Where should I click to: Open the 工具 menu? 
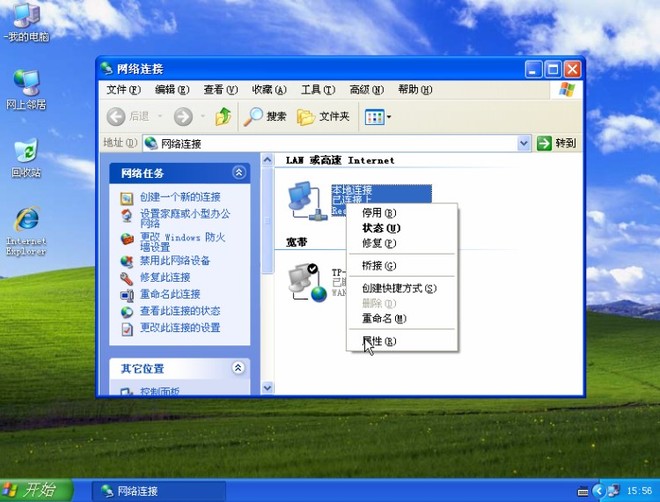point(318,90)
